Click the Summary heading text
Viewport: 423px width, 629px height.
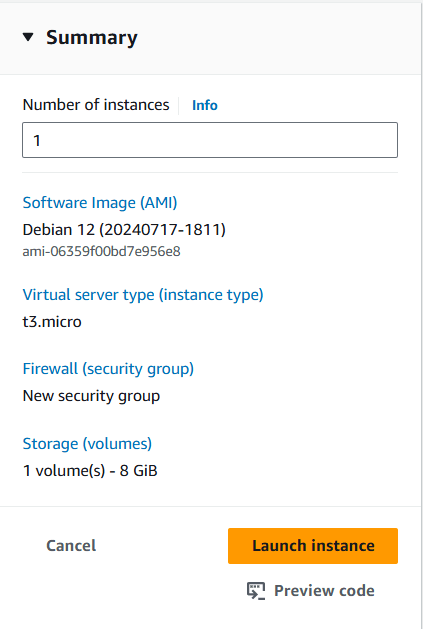pos(92,38)
